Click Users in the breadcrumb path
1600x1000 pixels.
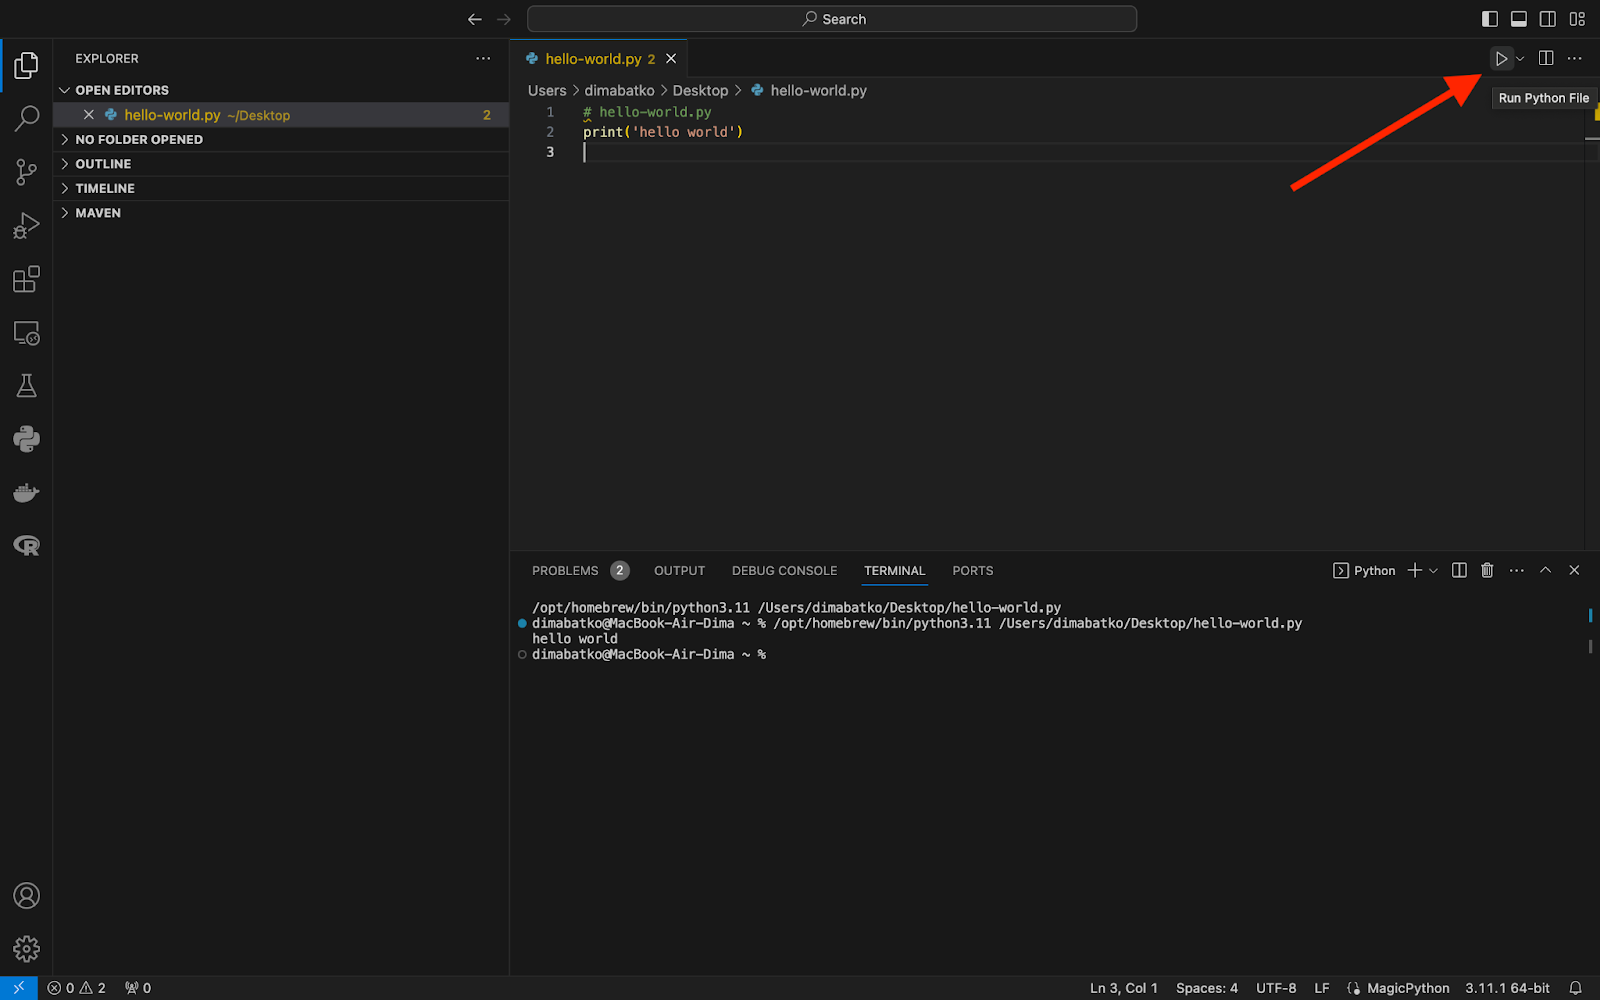click(547, 91)
